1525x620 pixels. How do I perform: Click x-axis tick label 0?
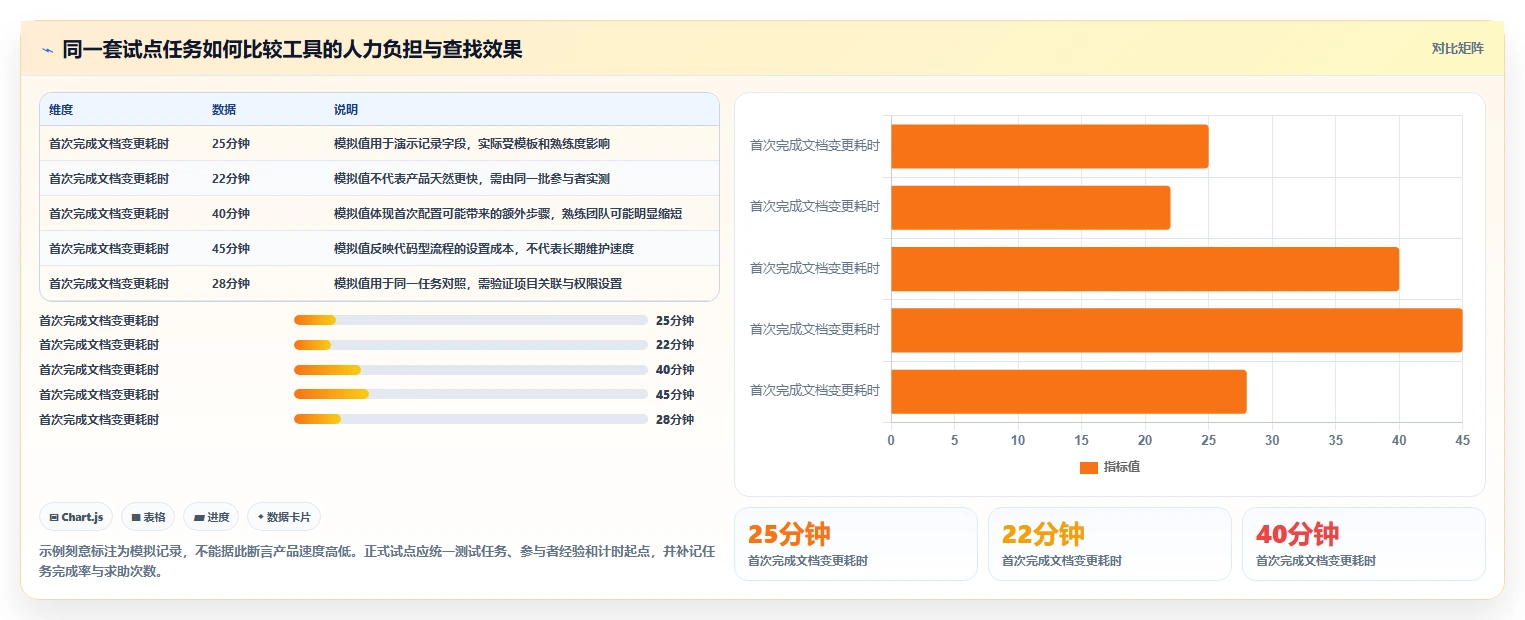click(x=891, y=440)
